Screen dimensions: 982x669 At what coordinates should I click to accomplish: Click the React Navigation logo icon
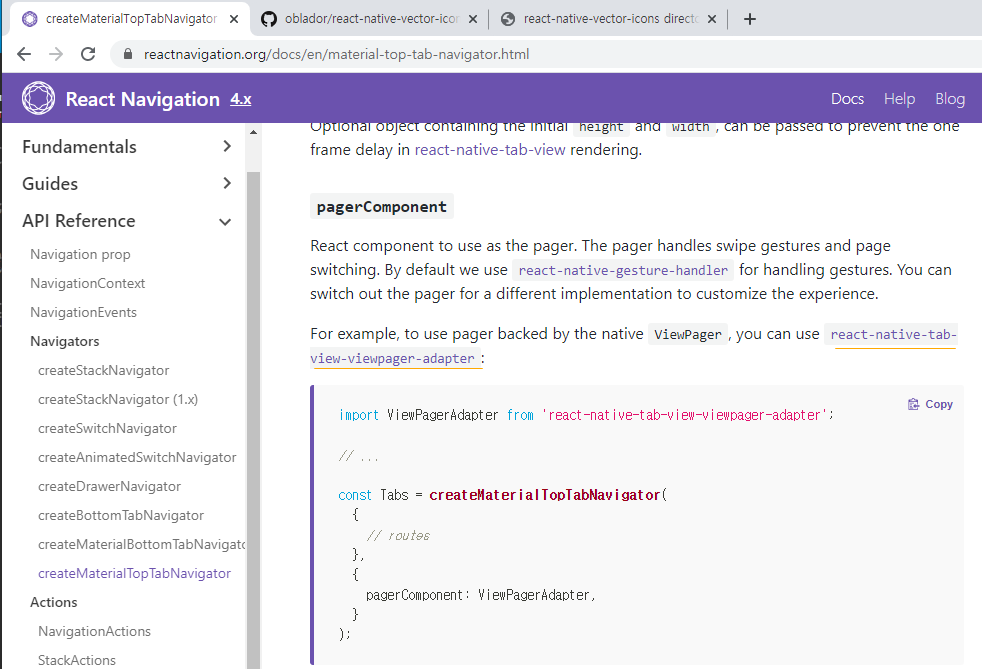pyautogui.click(x=38, y=98)
